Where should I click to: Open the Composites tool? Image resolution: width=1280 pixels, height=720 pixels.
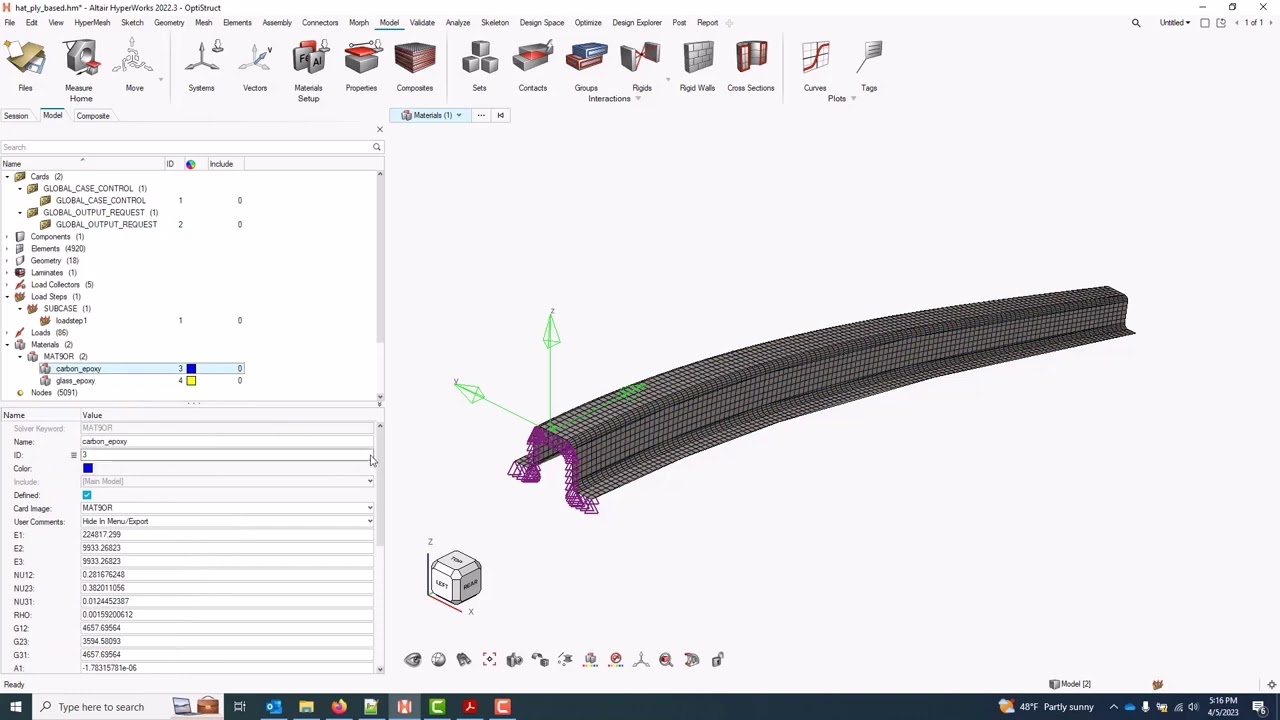point(414,67)
